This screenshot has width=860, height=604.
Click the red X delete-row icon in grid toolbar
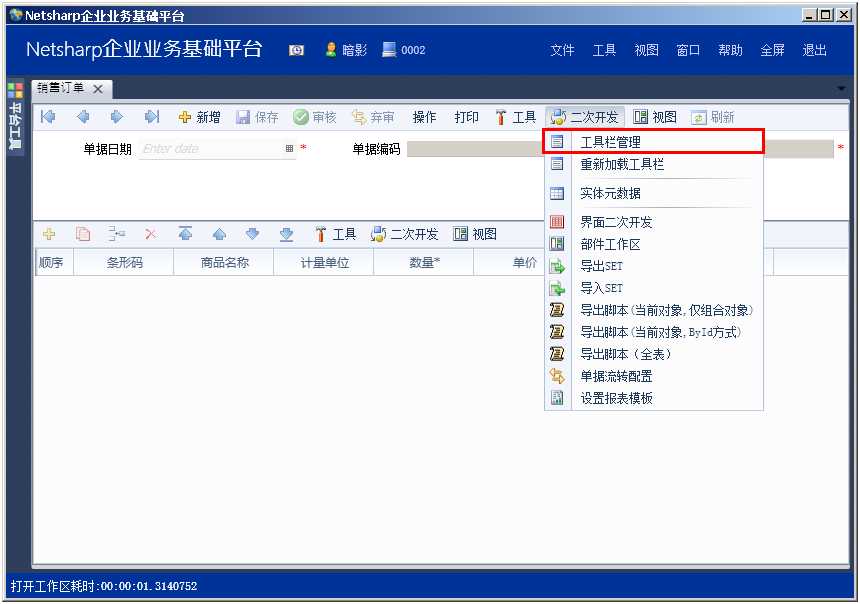(x=152, y=233)
